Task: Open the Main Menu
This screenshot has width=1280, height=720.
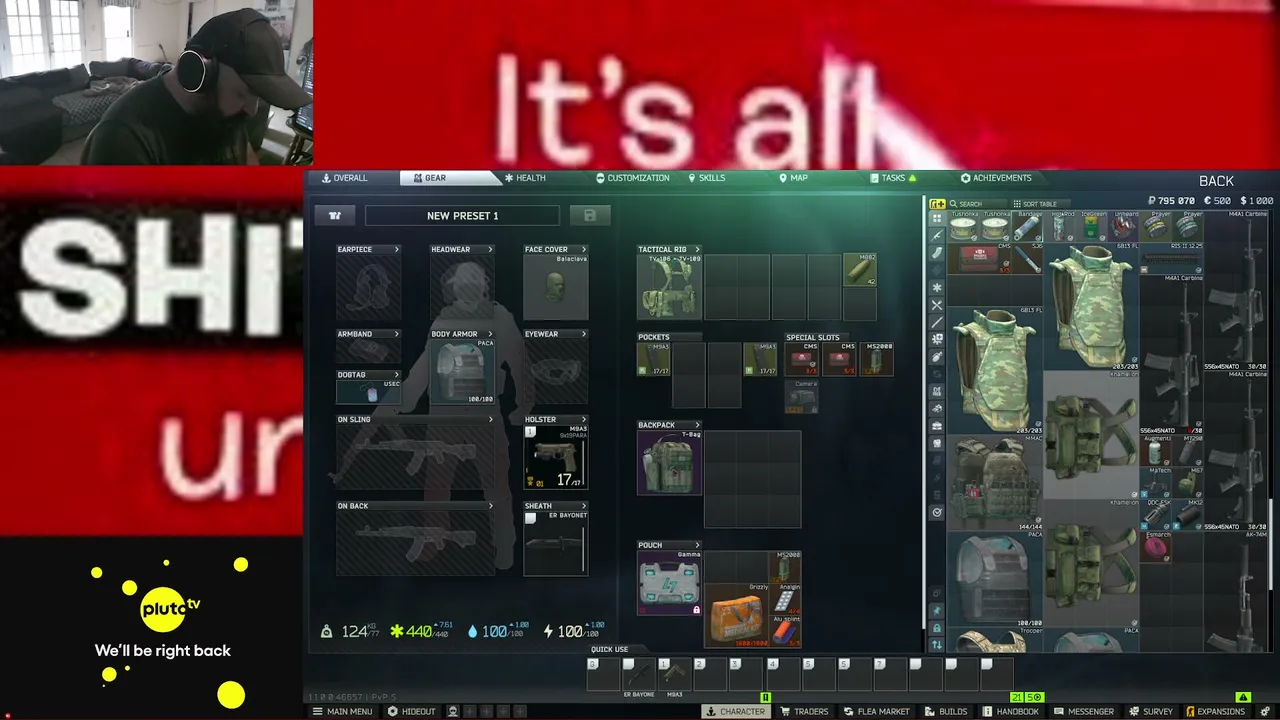Action: (x=343, y=711)
